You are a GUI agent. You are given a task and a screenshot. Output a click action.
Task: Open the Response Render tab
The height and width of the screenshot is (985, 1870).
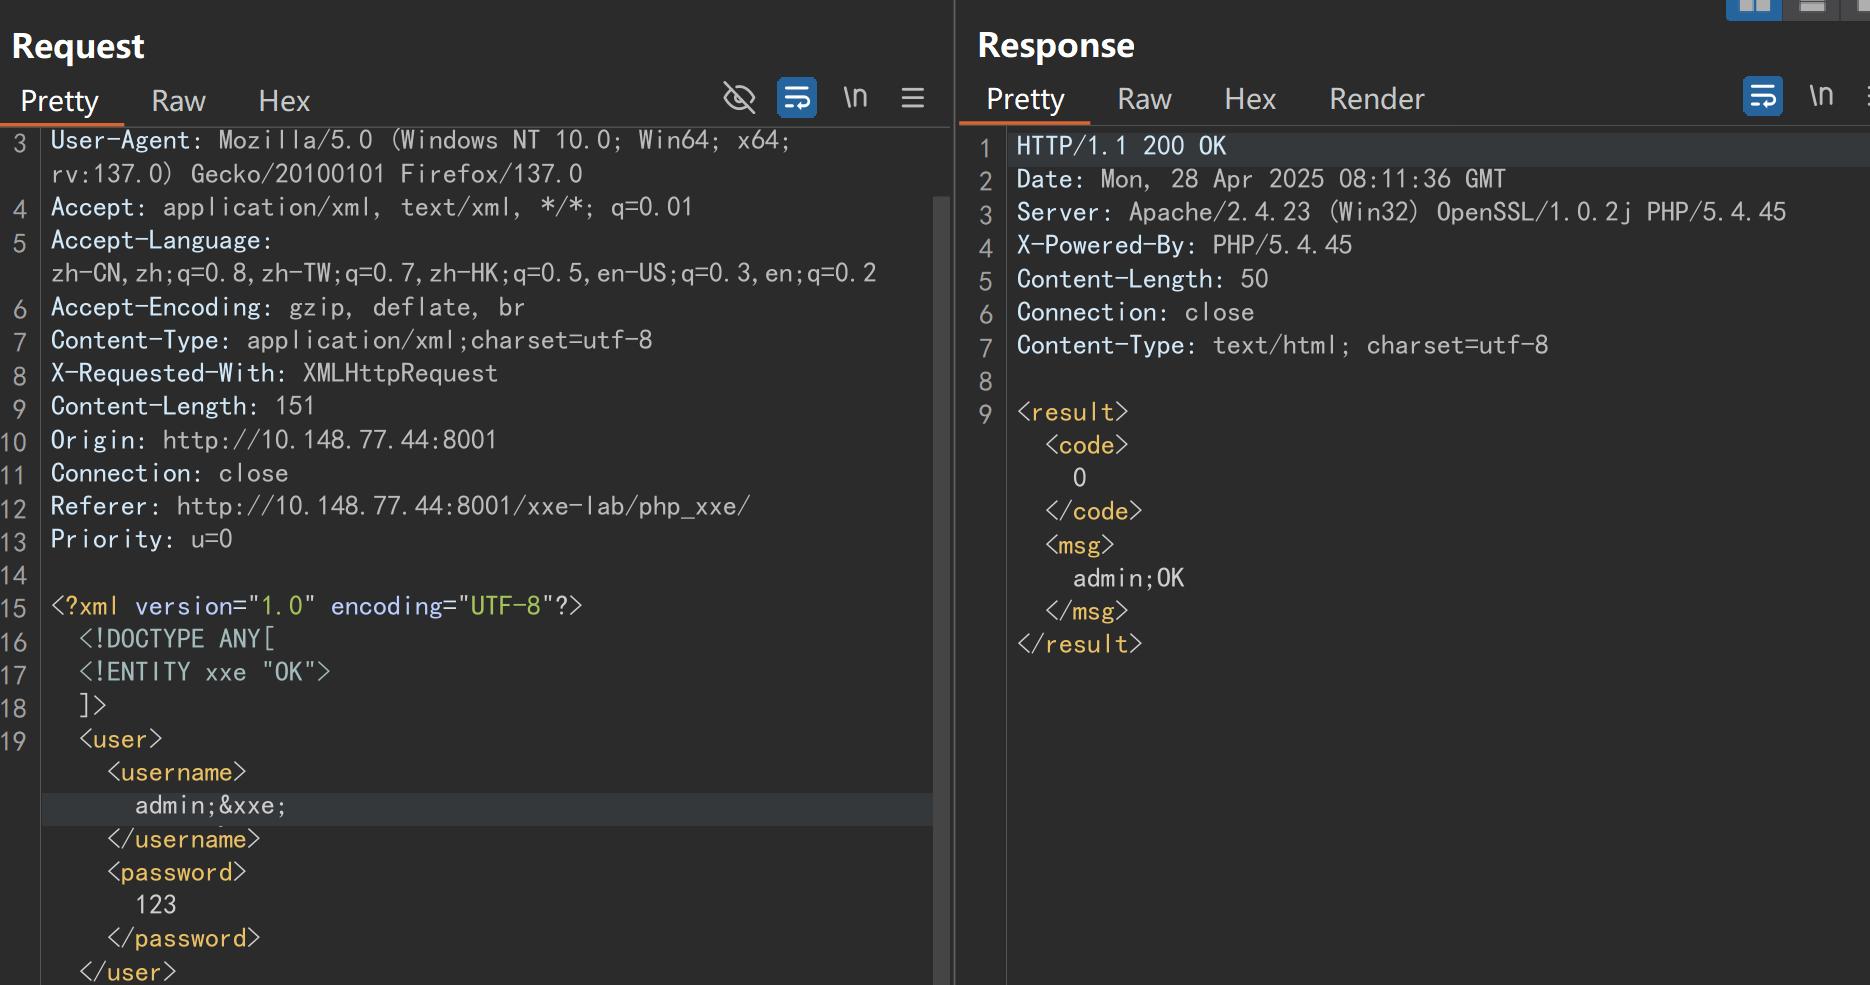coord(1376,99)
